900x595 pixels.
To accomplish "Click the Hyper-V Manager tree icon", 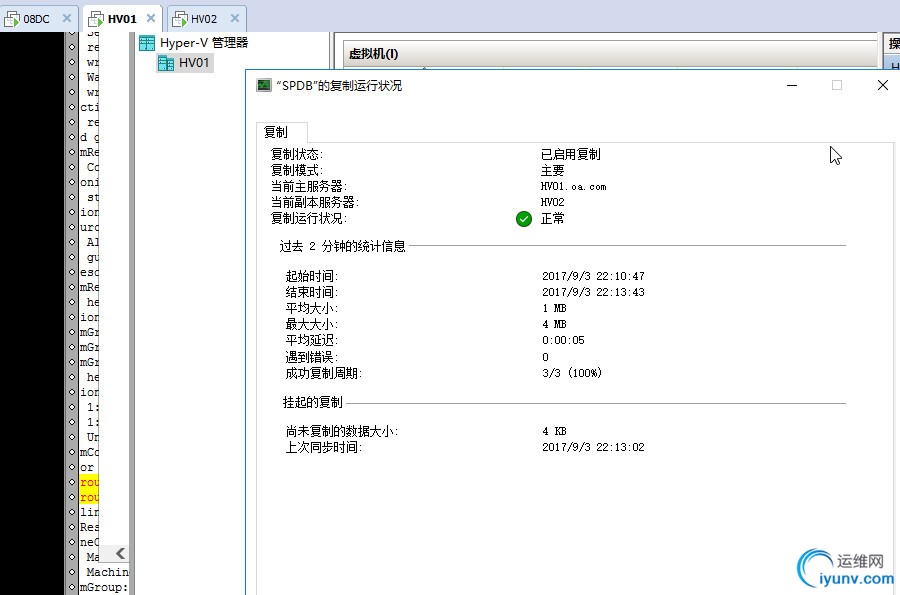I will click(147, 43).
